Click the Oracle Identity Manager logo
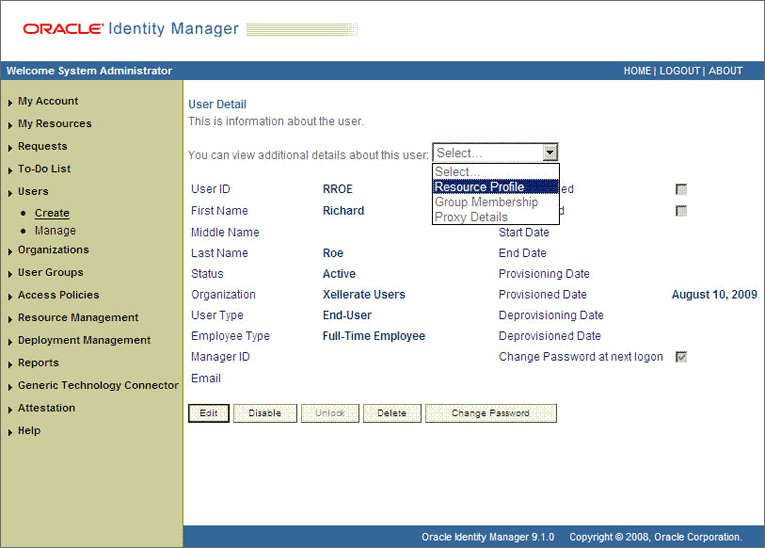This screenshot has width=765, height=548. point(131,29)
